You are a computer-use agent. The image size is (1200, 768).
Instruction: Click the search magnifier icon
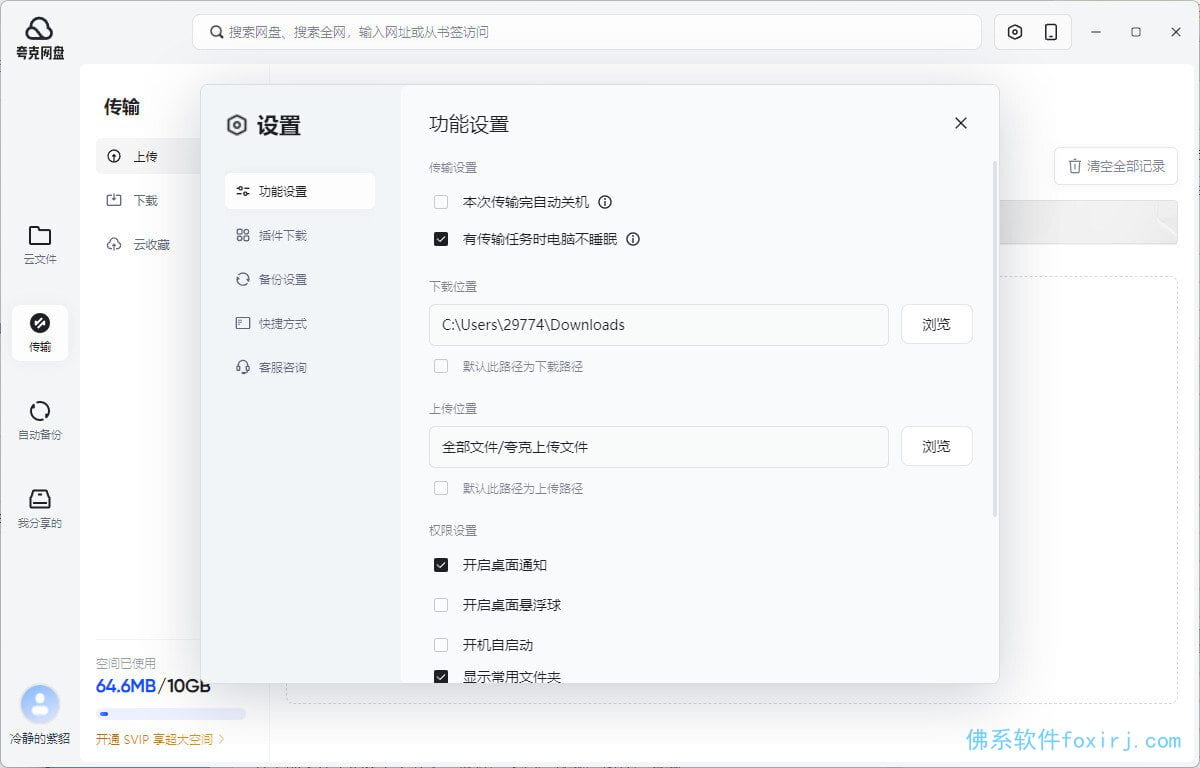click(x=216, y=32)
